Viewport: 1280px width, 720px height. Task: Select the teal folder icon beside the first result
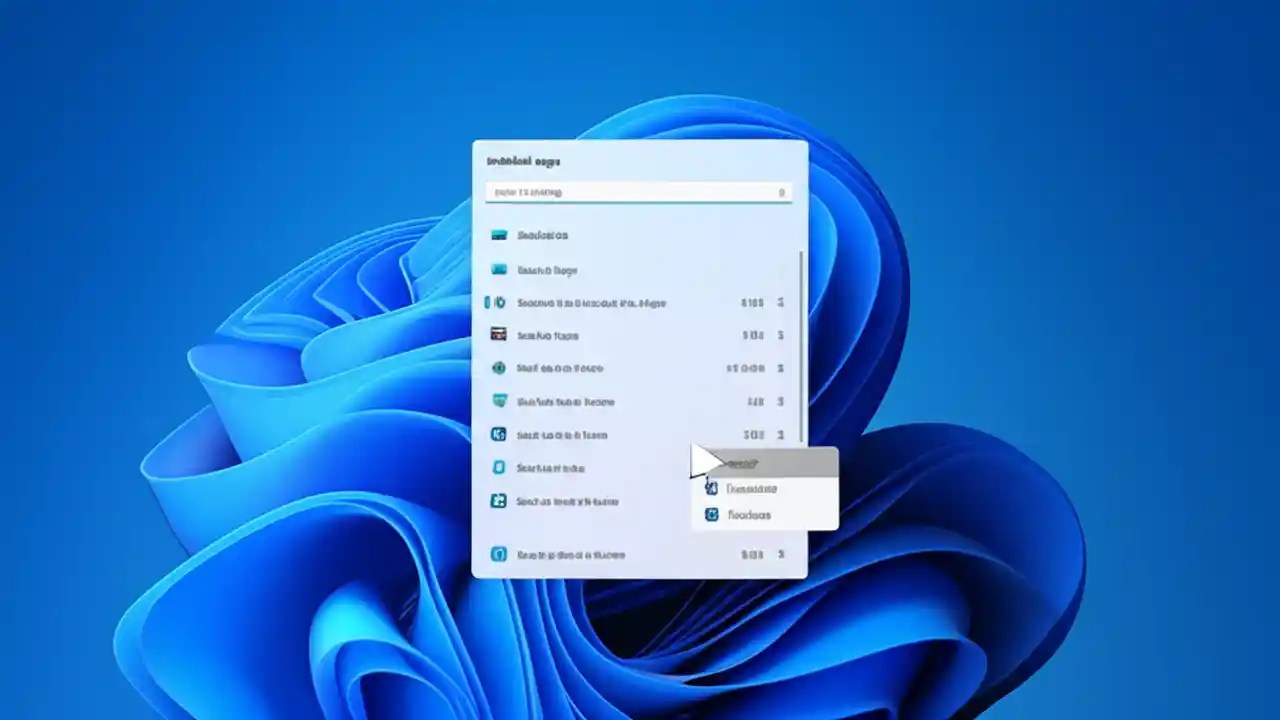499,235
